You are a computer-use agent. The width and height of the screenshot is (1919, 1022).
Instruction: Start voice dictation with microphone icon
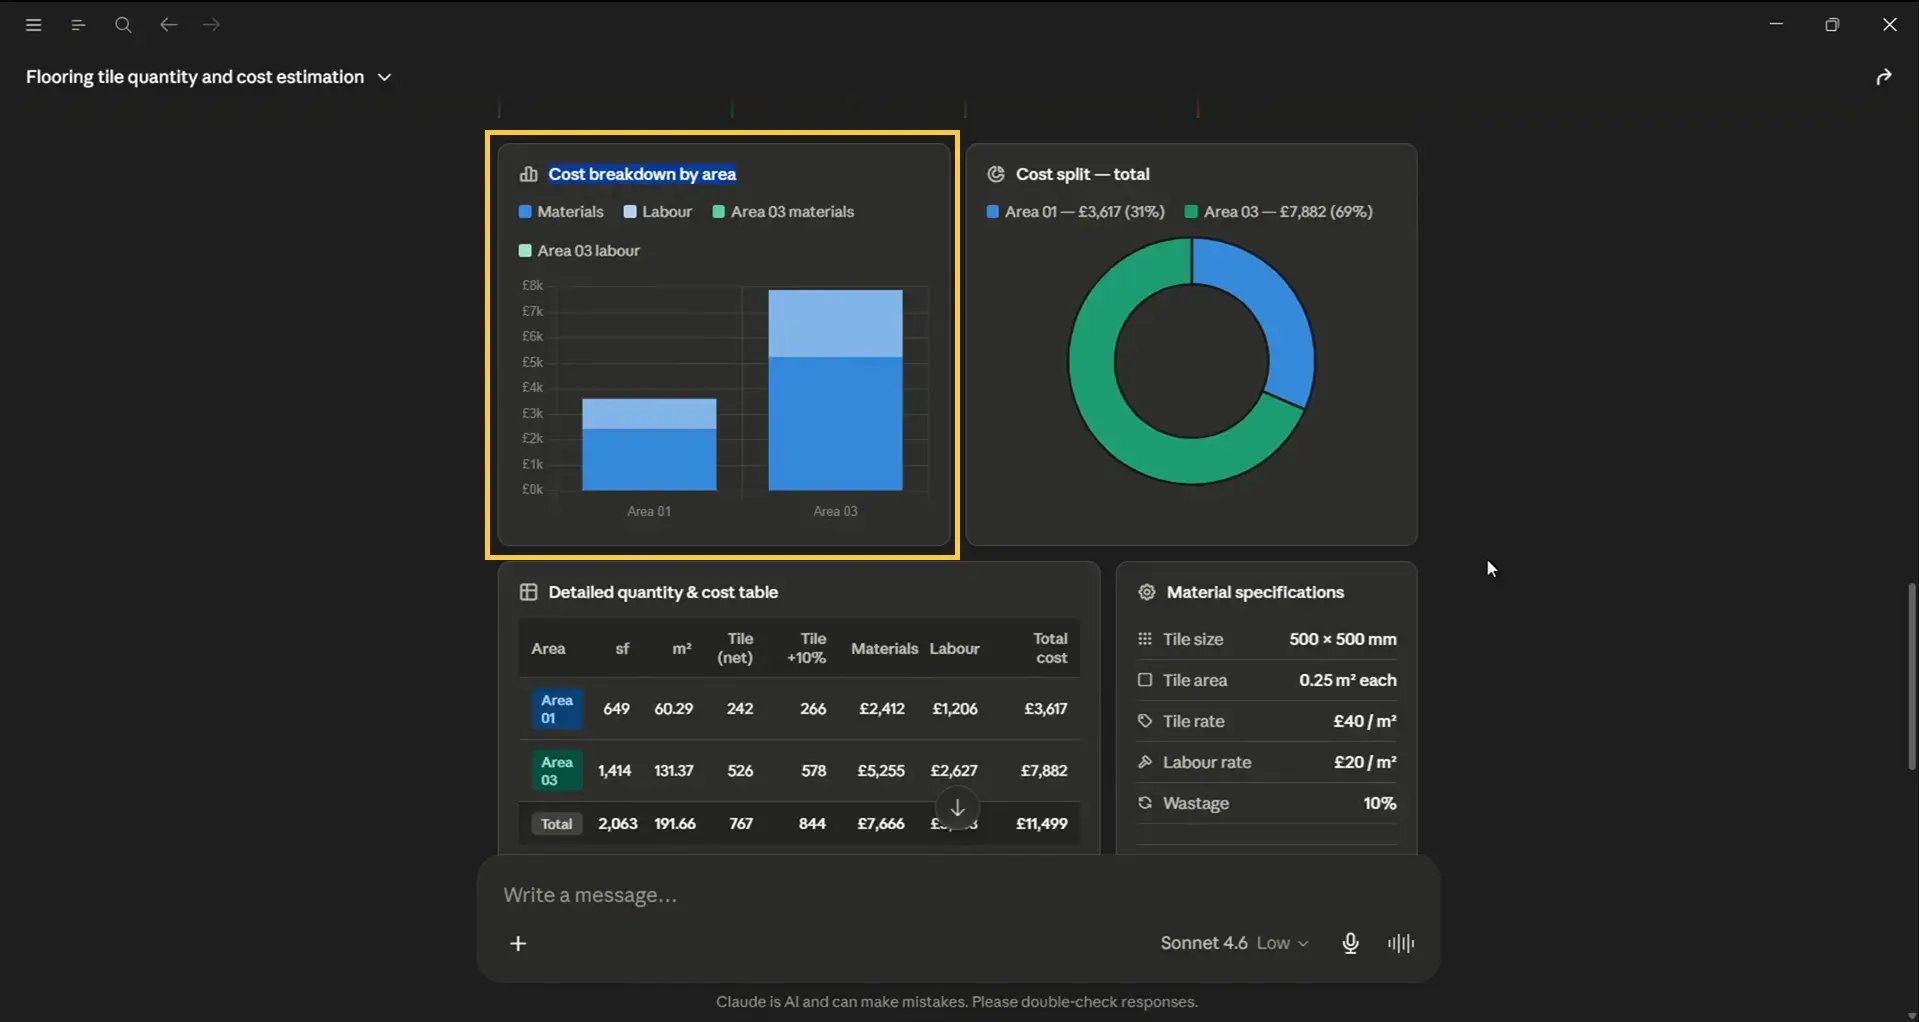tap(1350, 943)
